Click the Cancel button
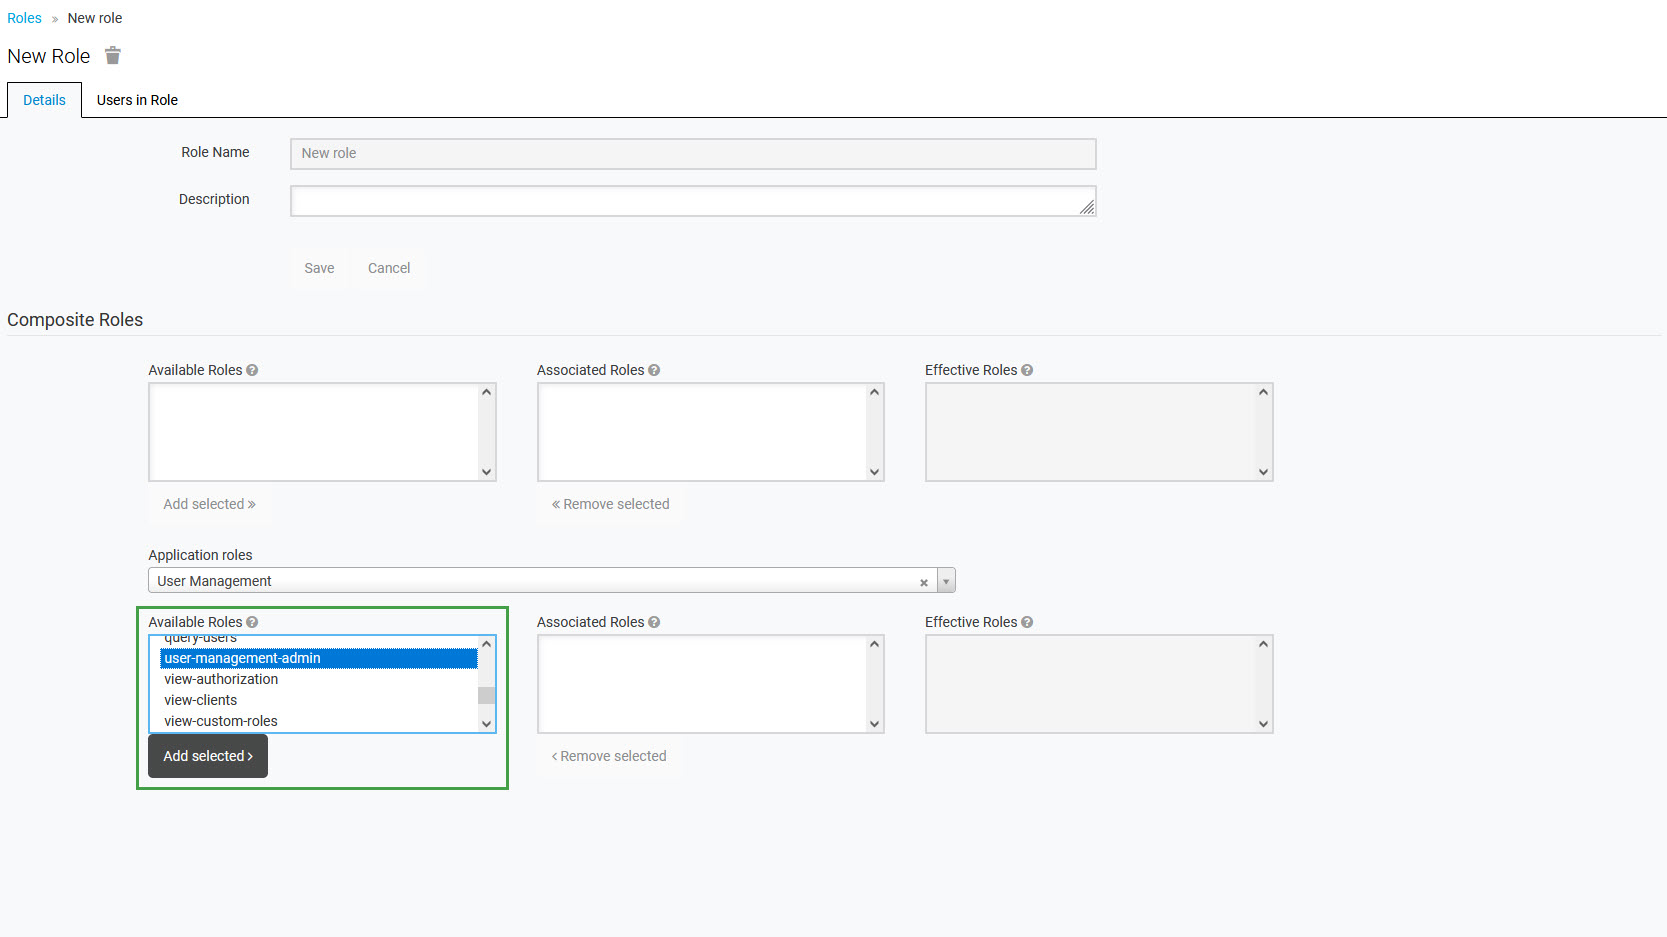The height and width of the screenshot is (937, 1667). point(389,268)
